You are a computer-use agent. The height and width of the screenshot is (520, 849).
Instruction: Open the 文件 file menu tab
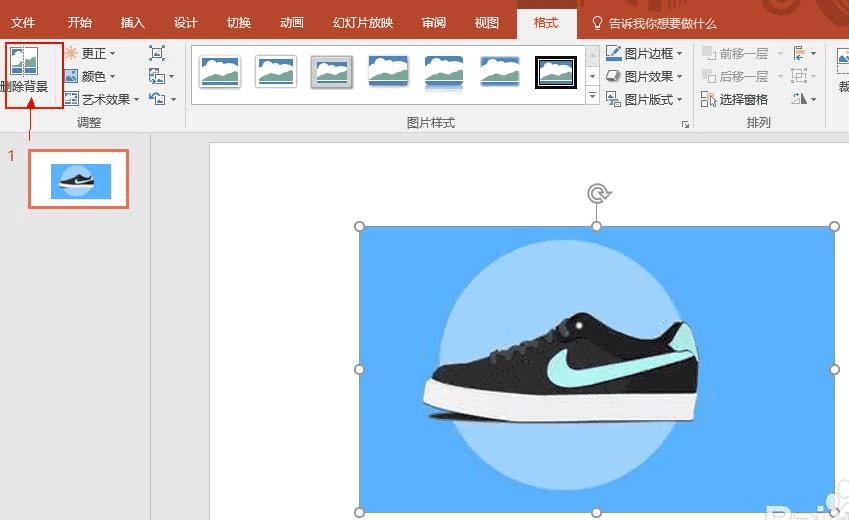(x=23, y=22)
